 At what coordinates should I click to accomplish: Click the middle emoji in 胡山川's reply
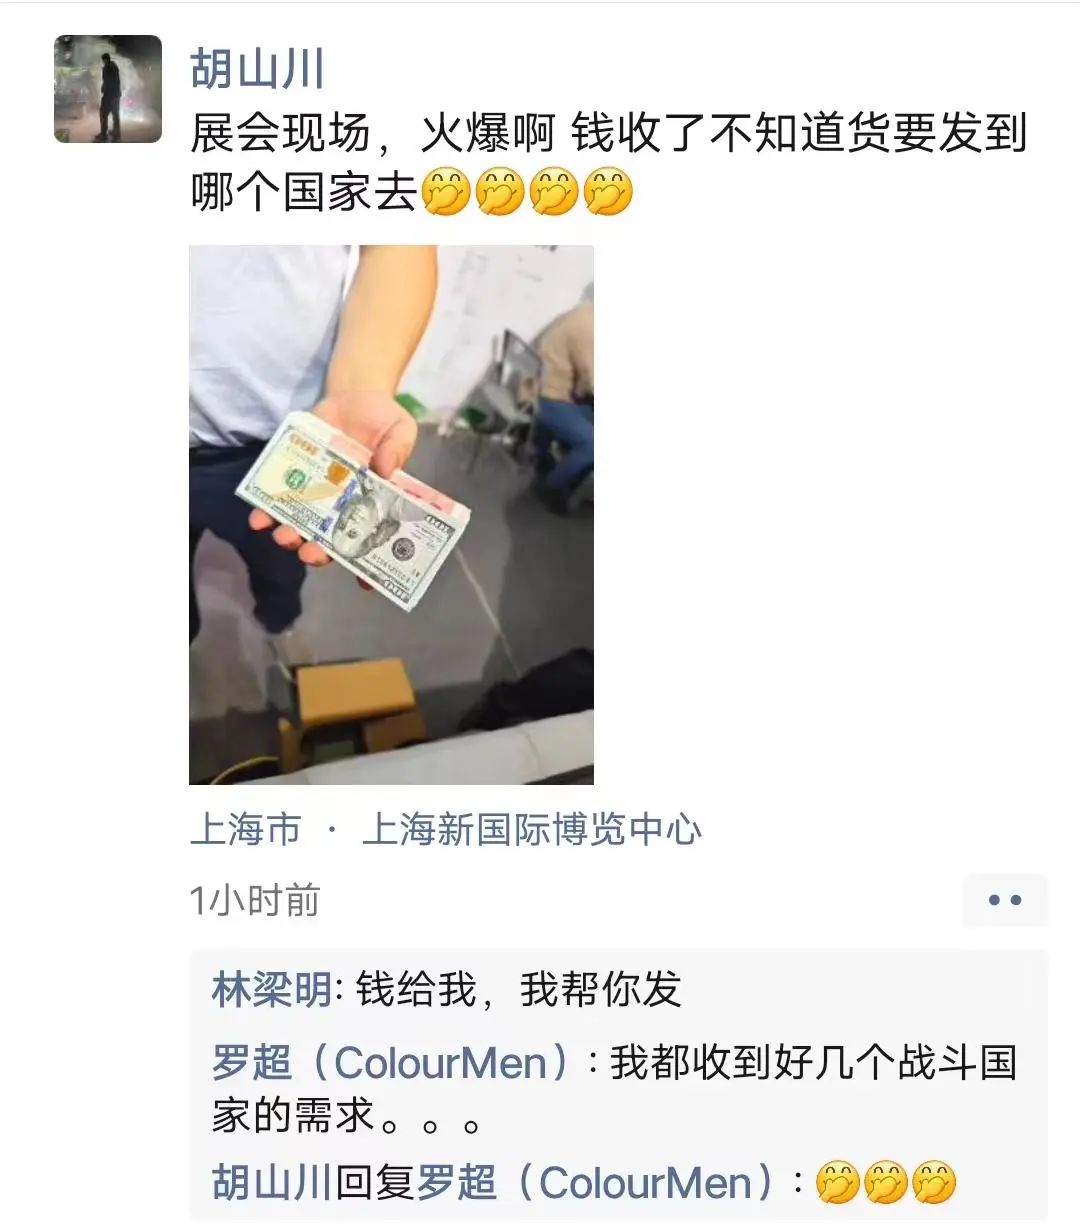(x=885, y=1183)
